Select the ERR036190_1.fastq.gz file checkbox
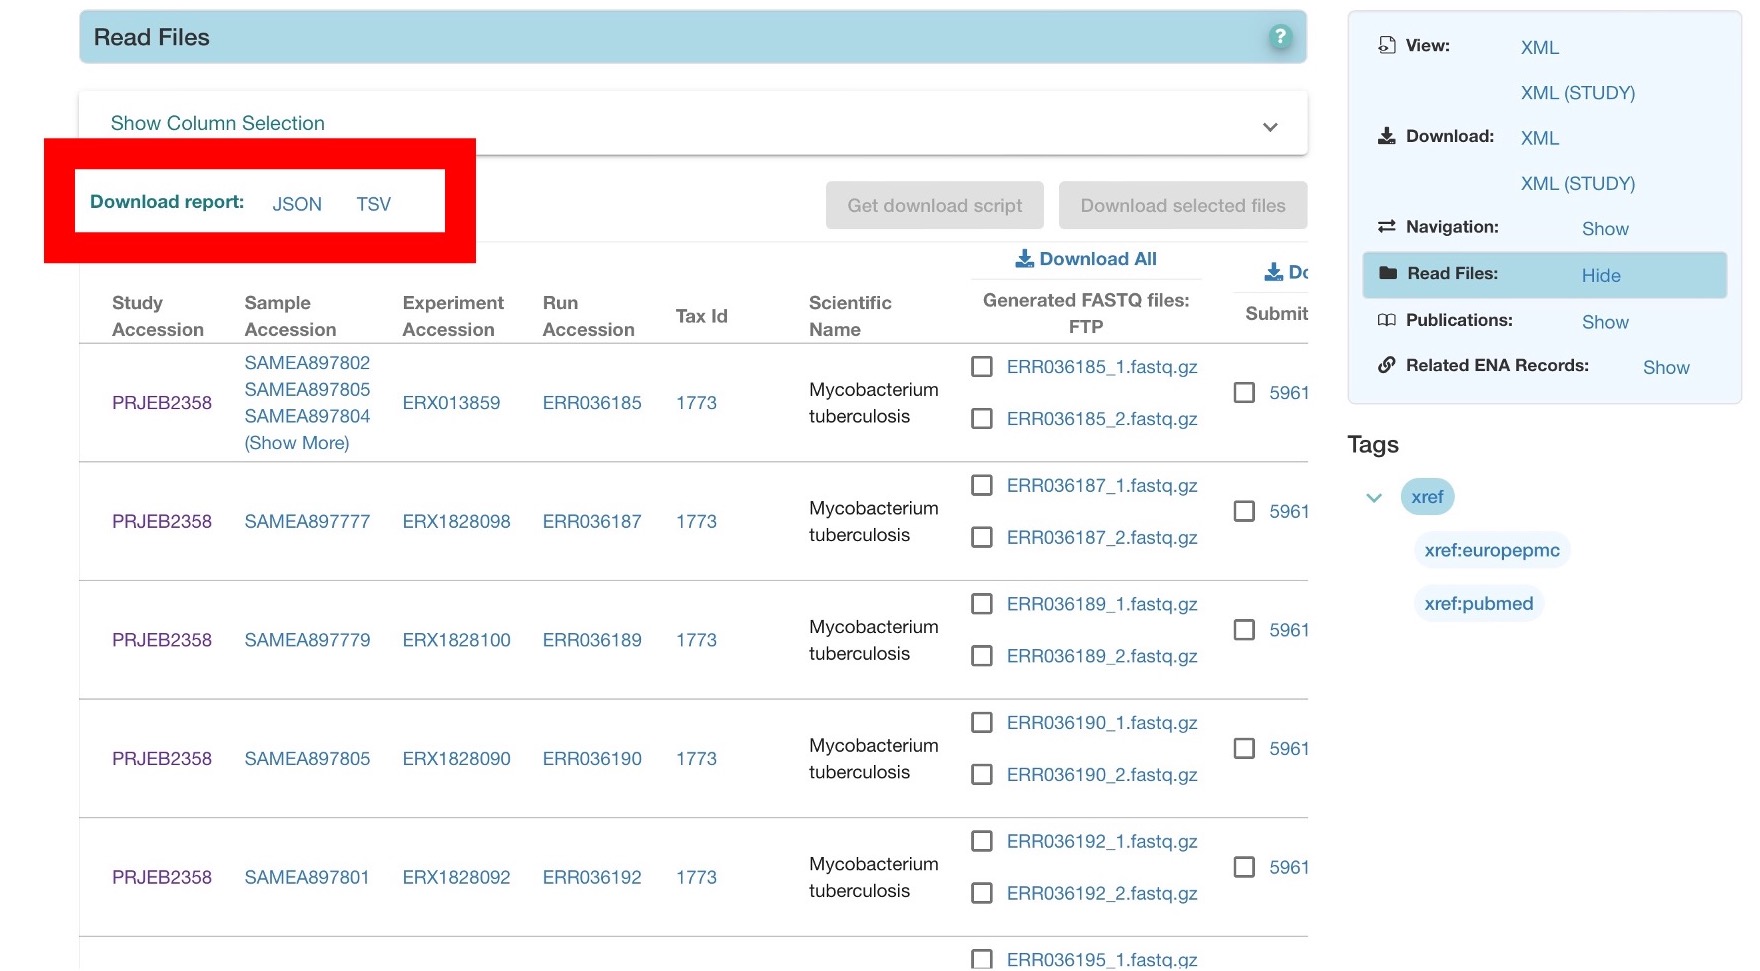The image size is (1760, 971). tap(982, 723)
